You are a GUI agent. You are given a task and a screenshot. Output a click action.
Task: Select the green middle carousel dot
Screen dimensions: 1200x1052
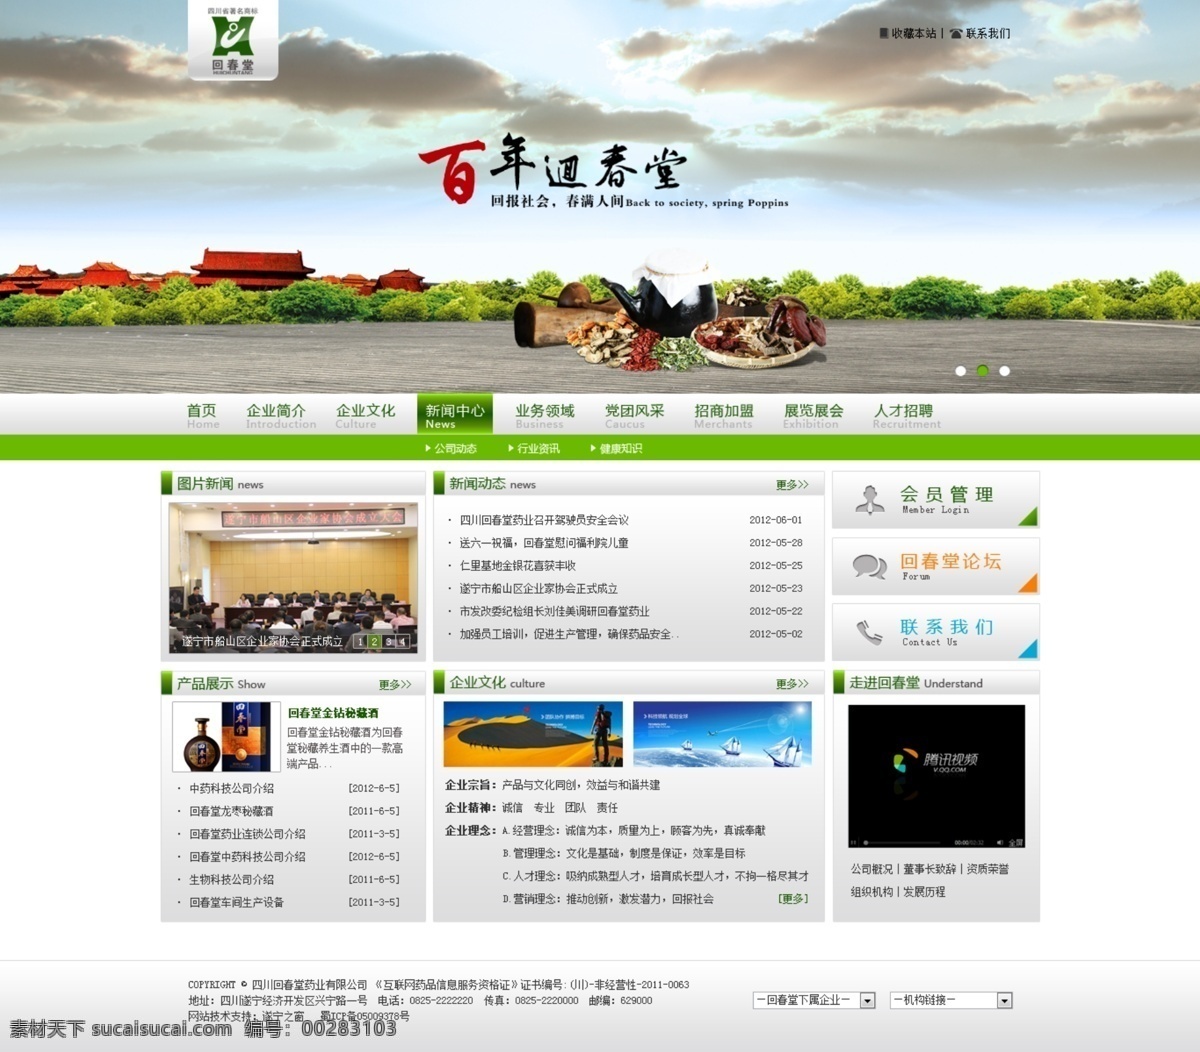983,371
